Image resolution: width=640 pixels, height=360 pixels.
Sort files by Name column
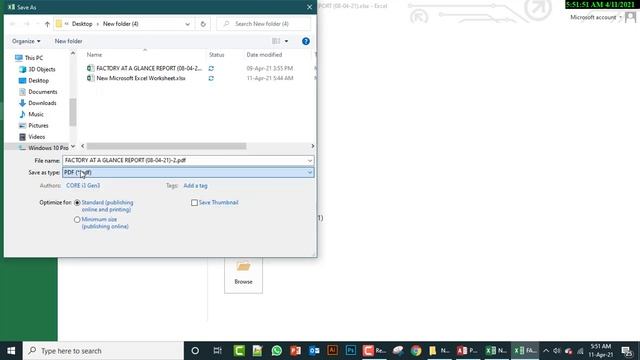[94, 55]
